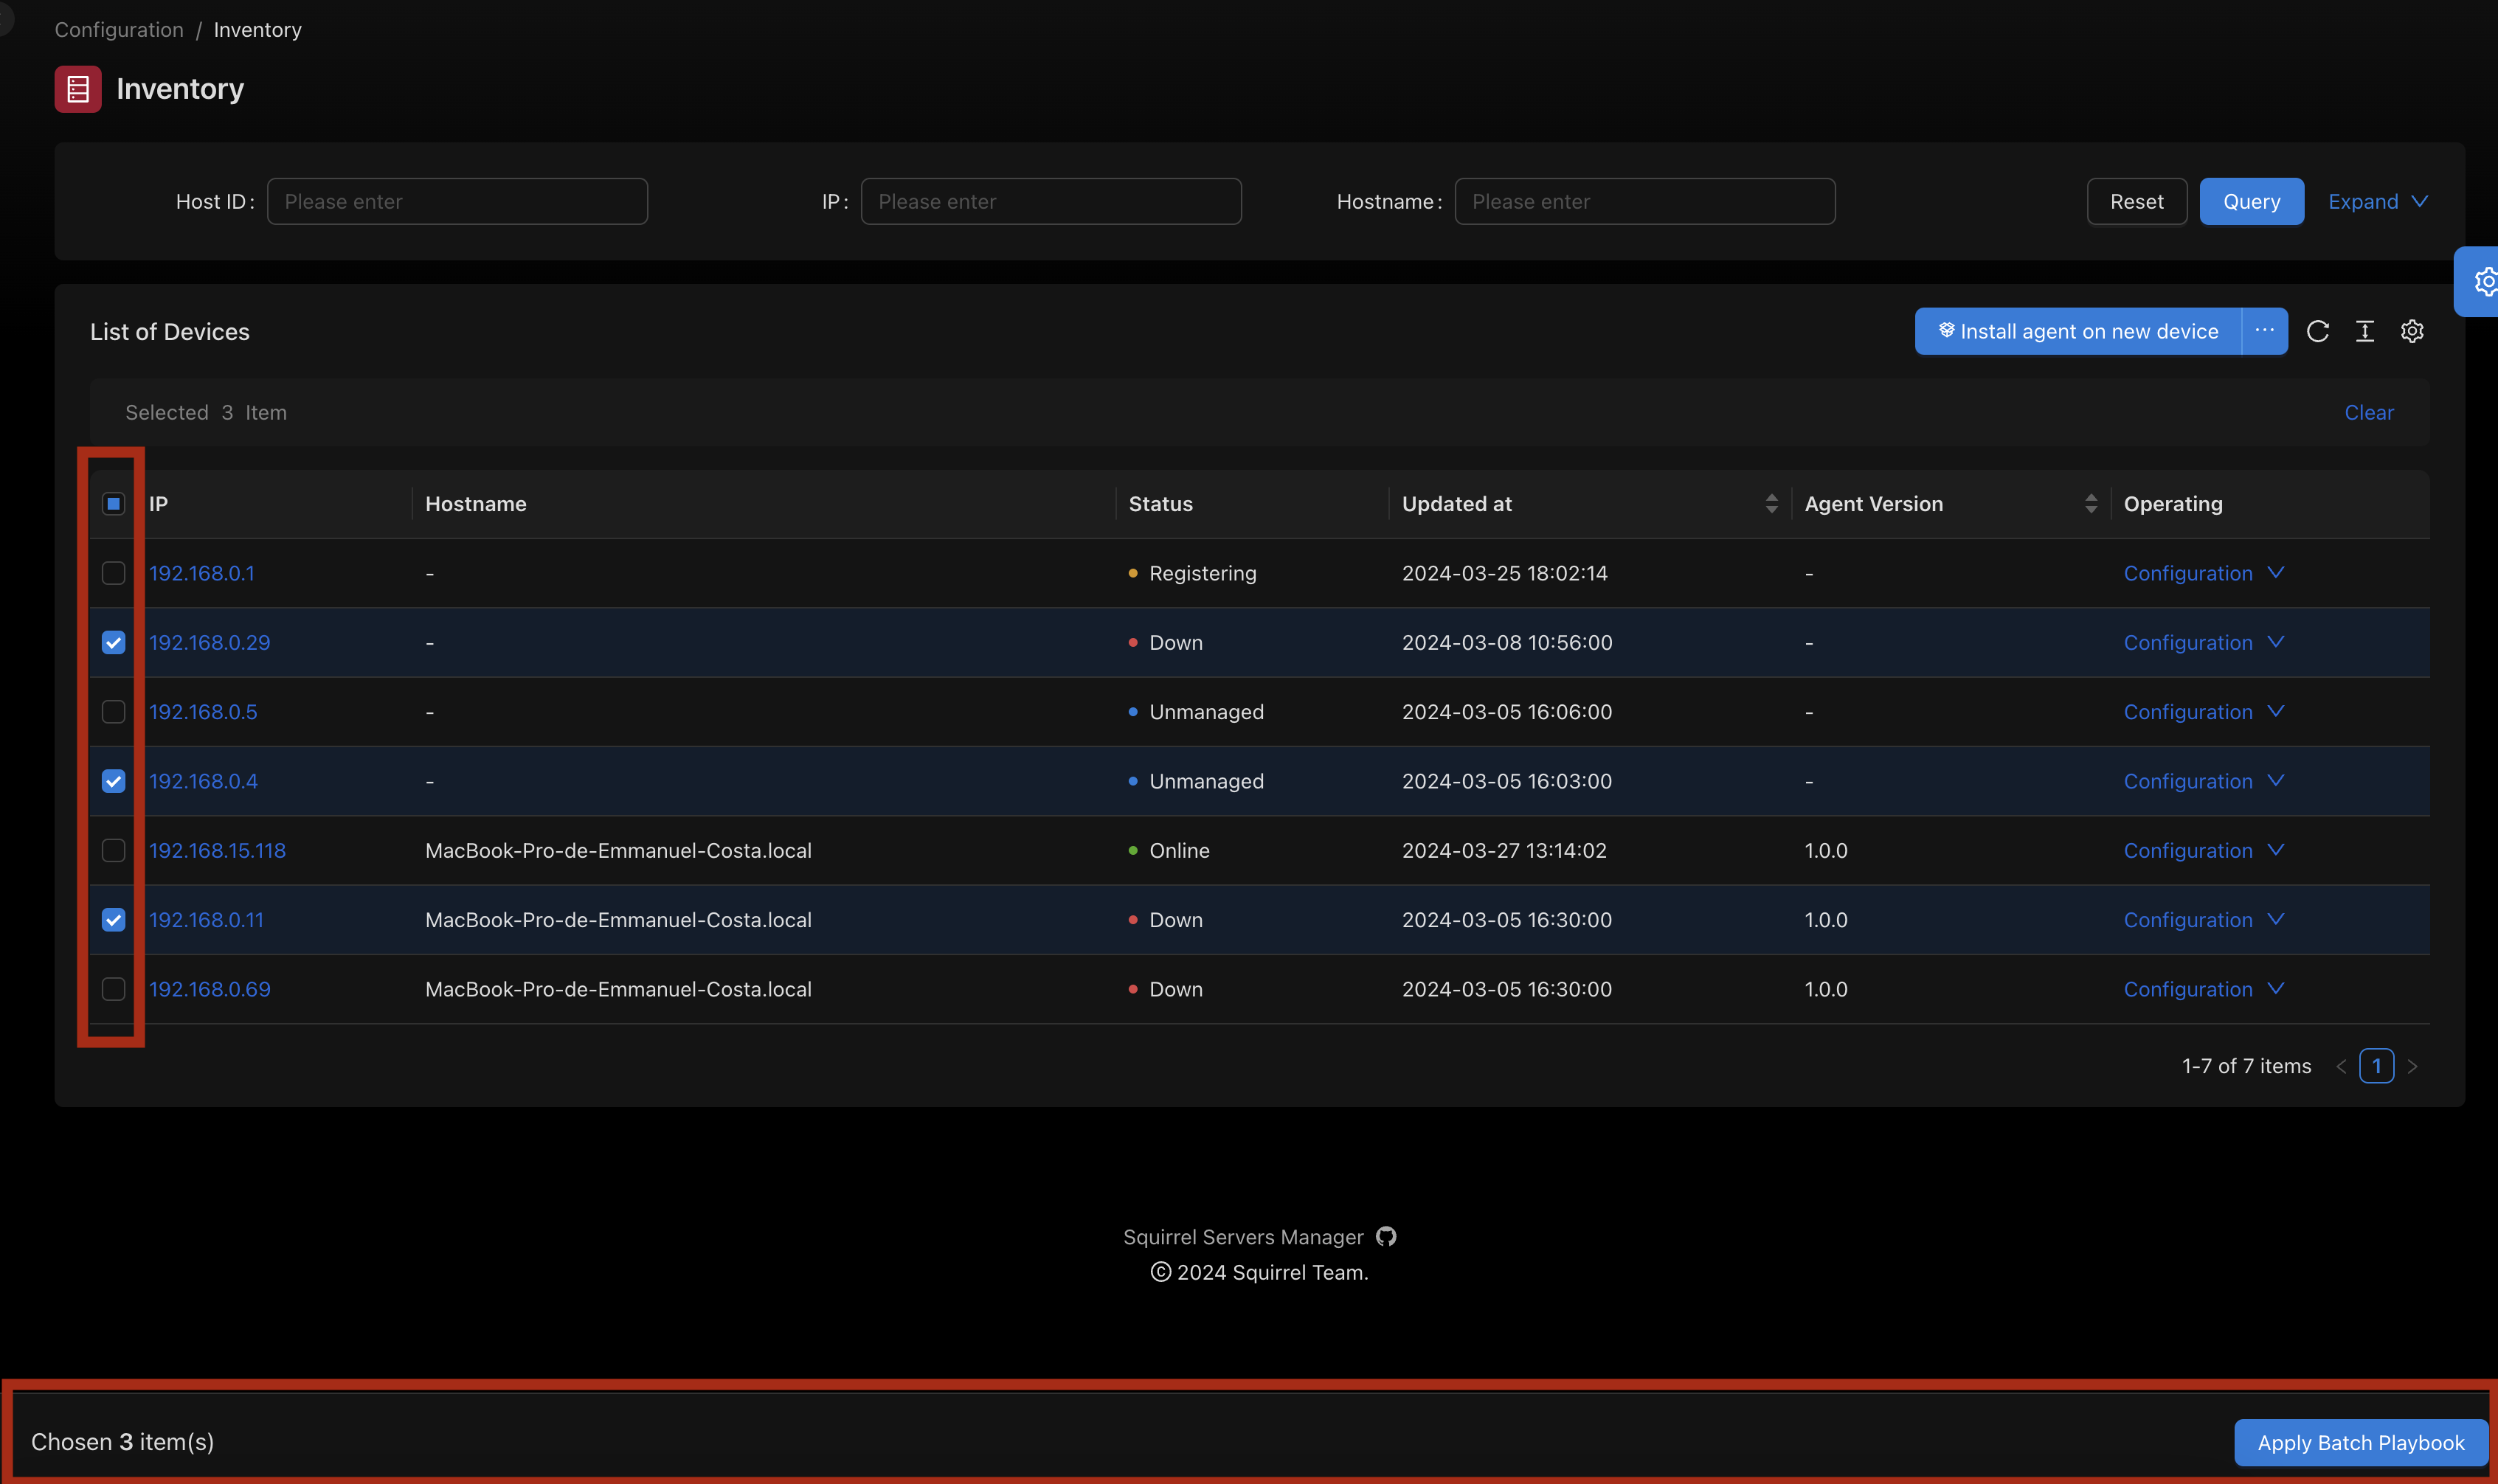Uncheck the box for 192.168.0.29
Screen dimensions: 2498x1484
click(x=113, y=642)
